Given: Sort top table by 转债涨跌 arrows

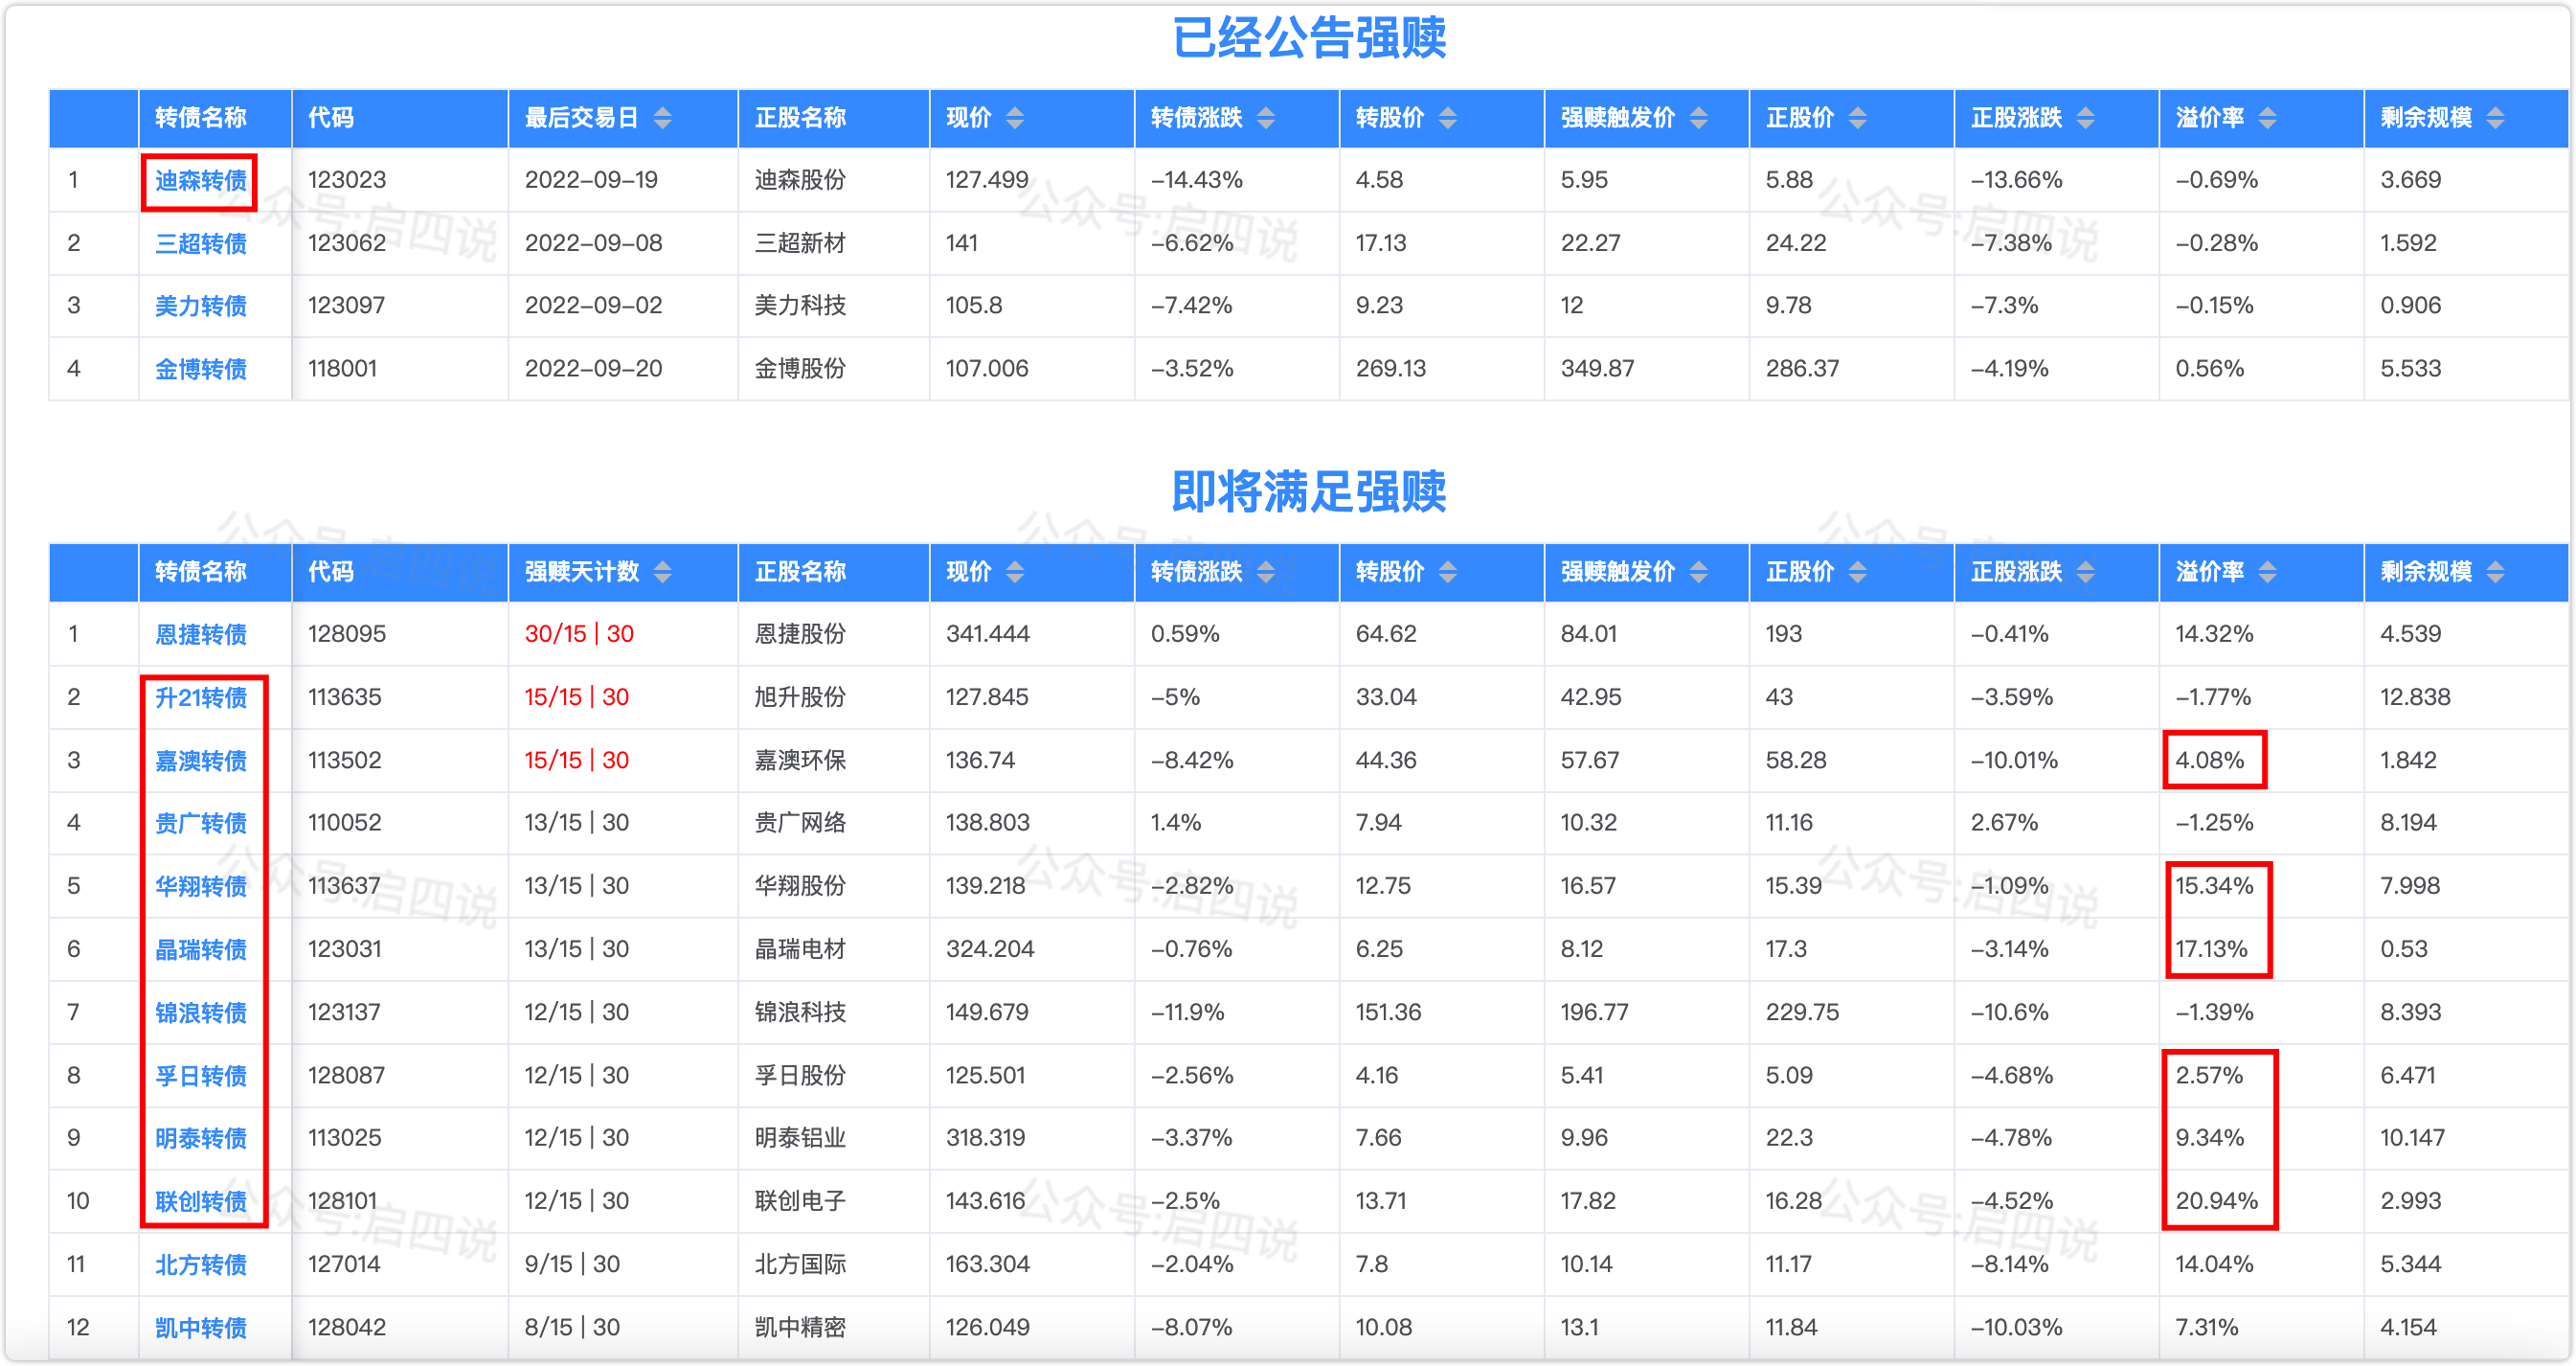Looking at the screenshot, I should point(1266,118).
